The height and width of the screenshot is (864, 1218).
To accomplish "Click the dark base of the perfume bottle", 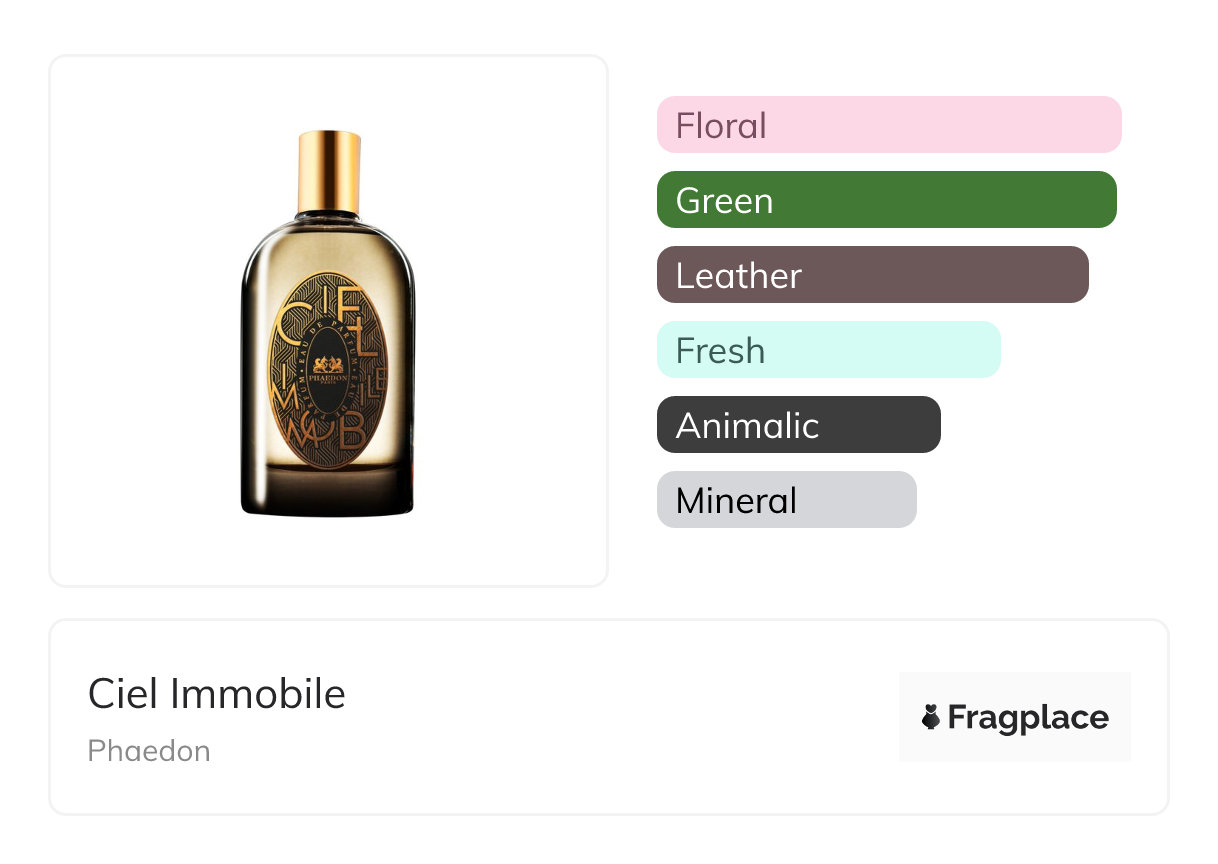I will click(x=328, y=495).
